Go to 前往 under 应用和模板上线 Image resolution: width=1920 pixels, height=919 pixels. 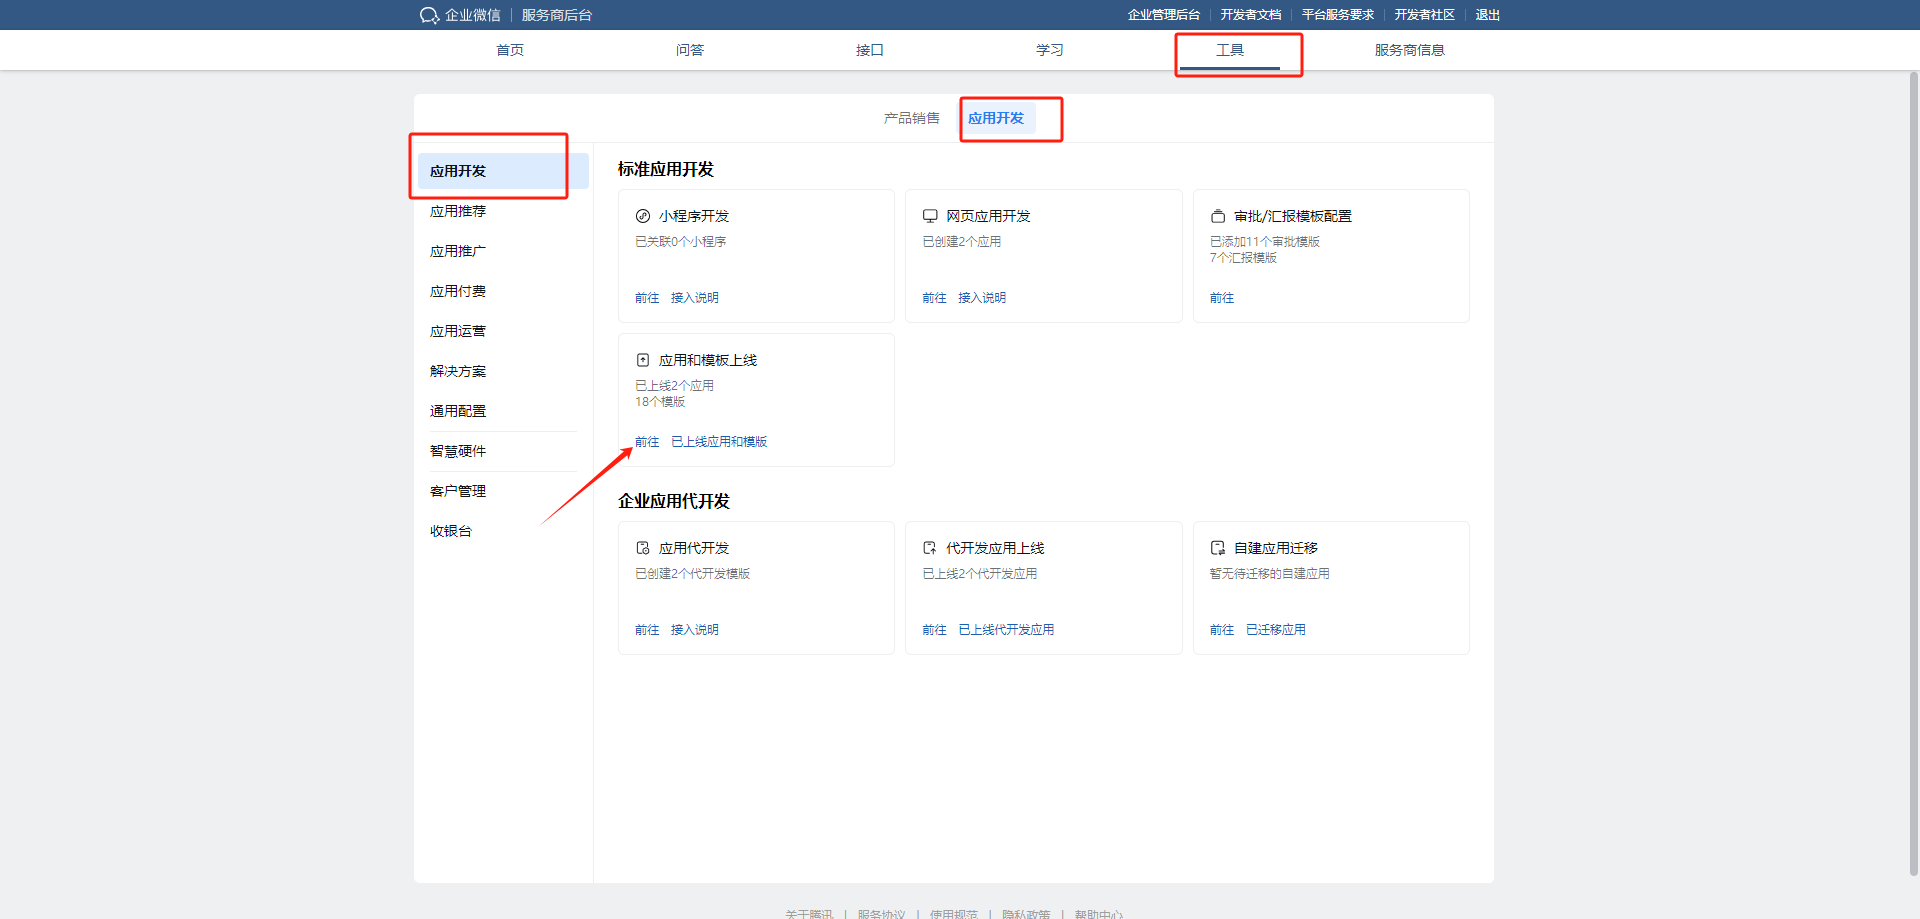tap(647, 442)
